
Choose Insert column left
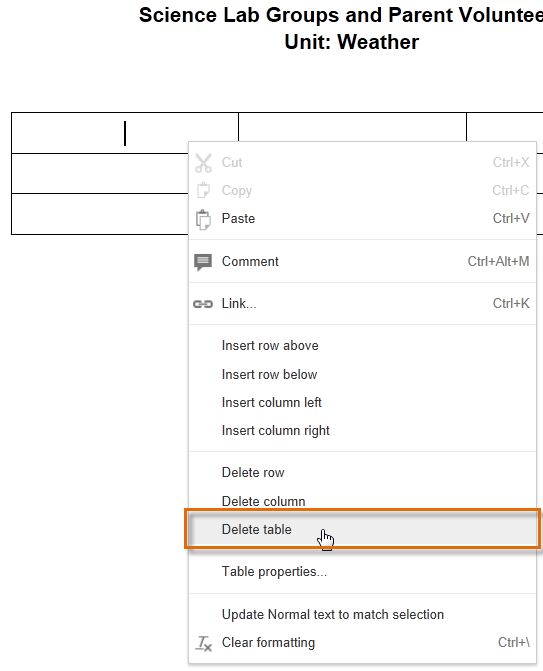point(362,403)
